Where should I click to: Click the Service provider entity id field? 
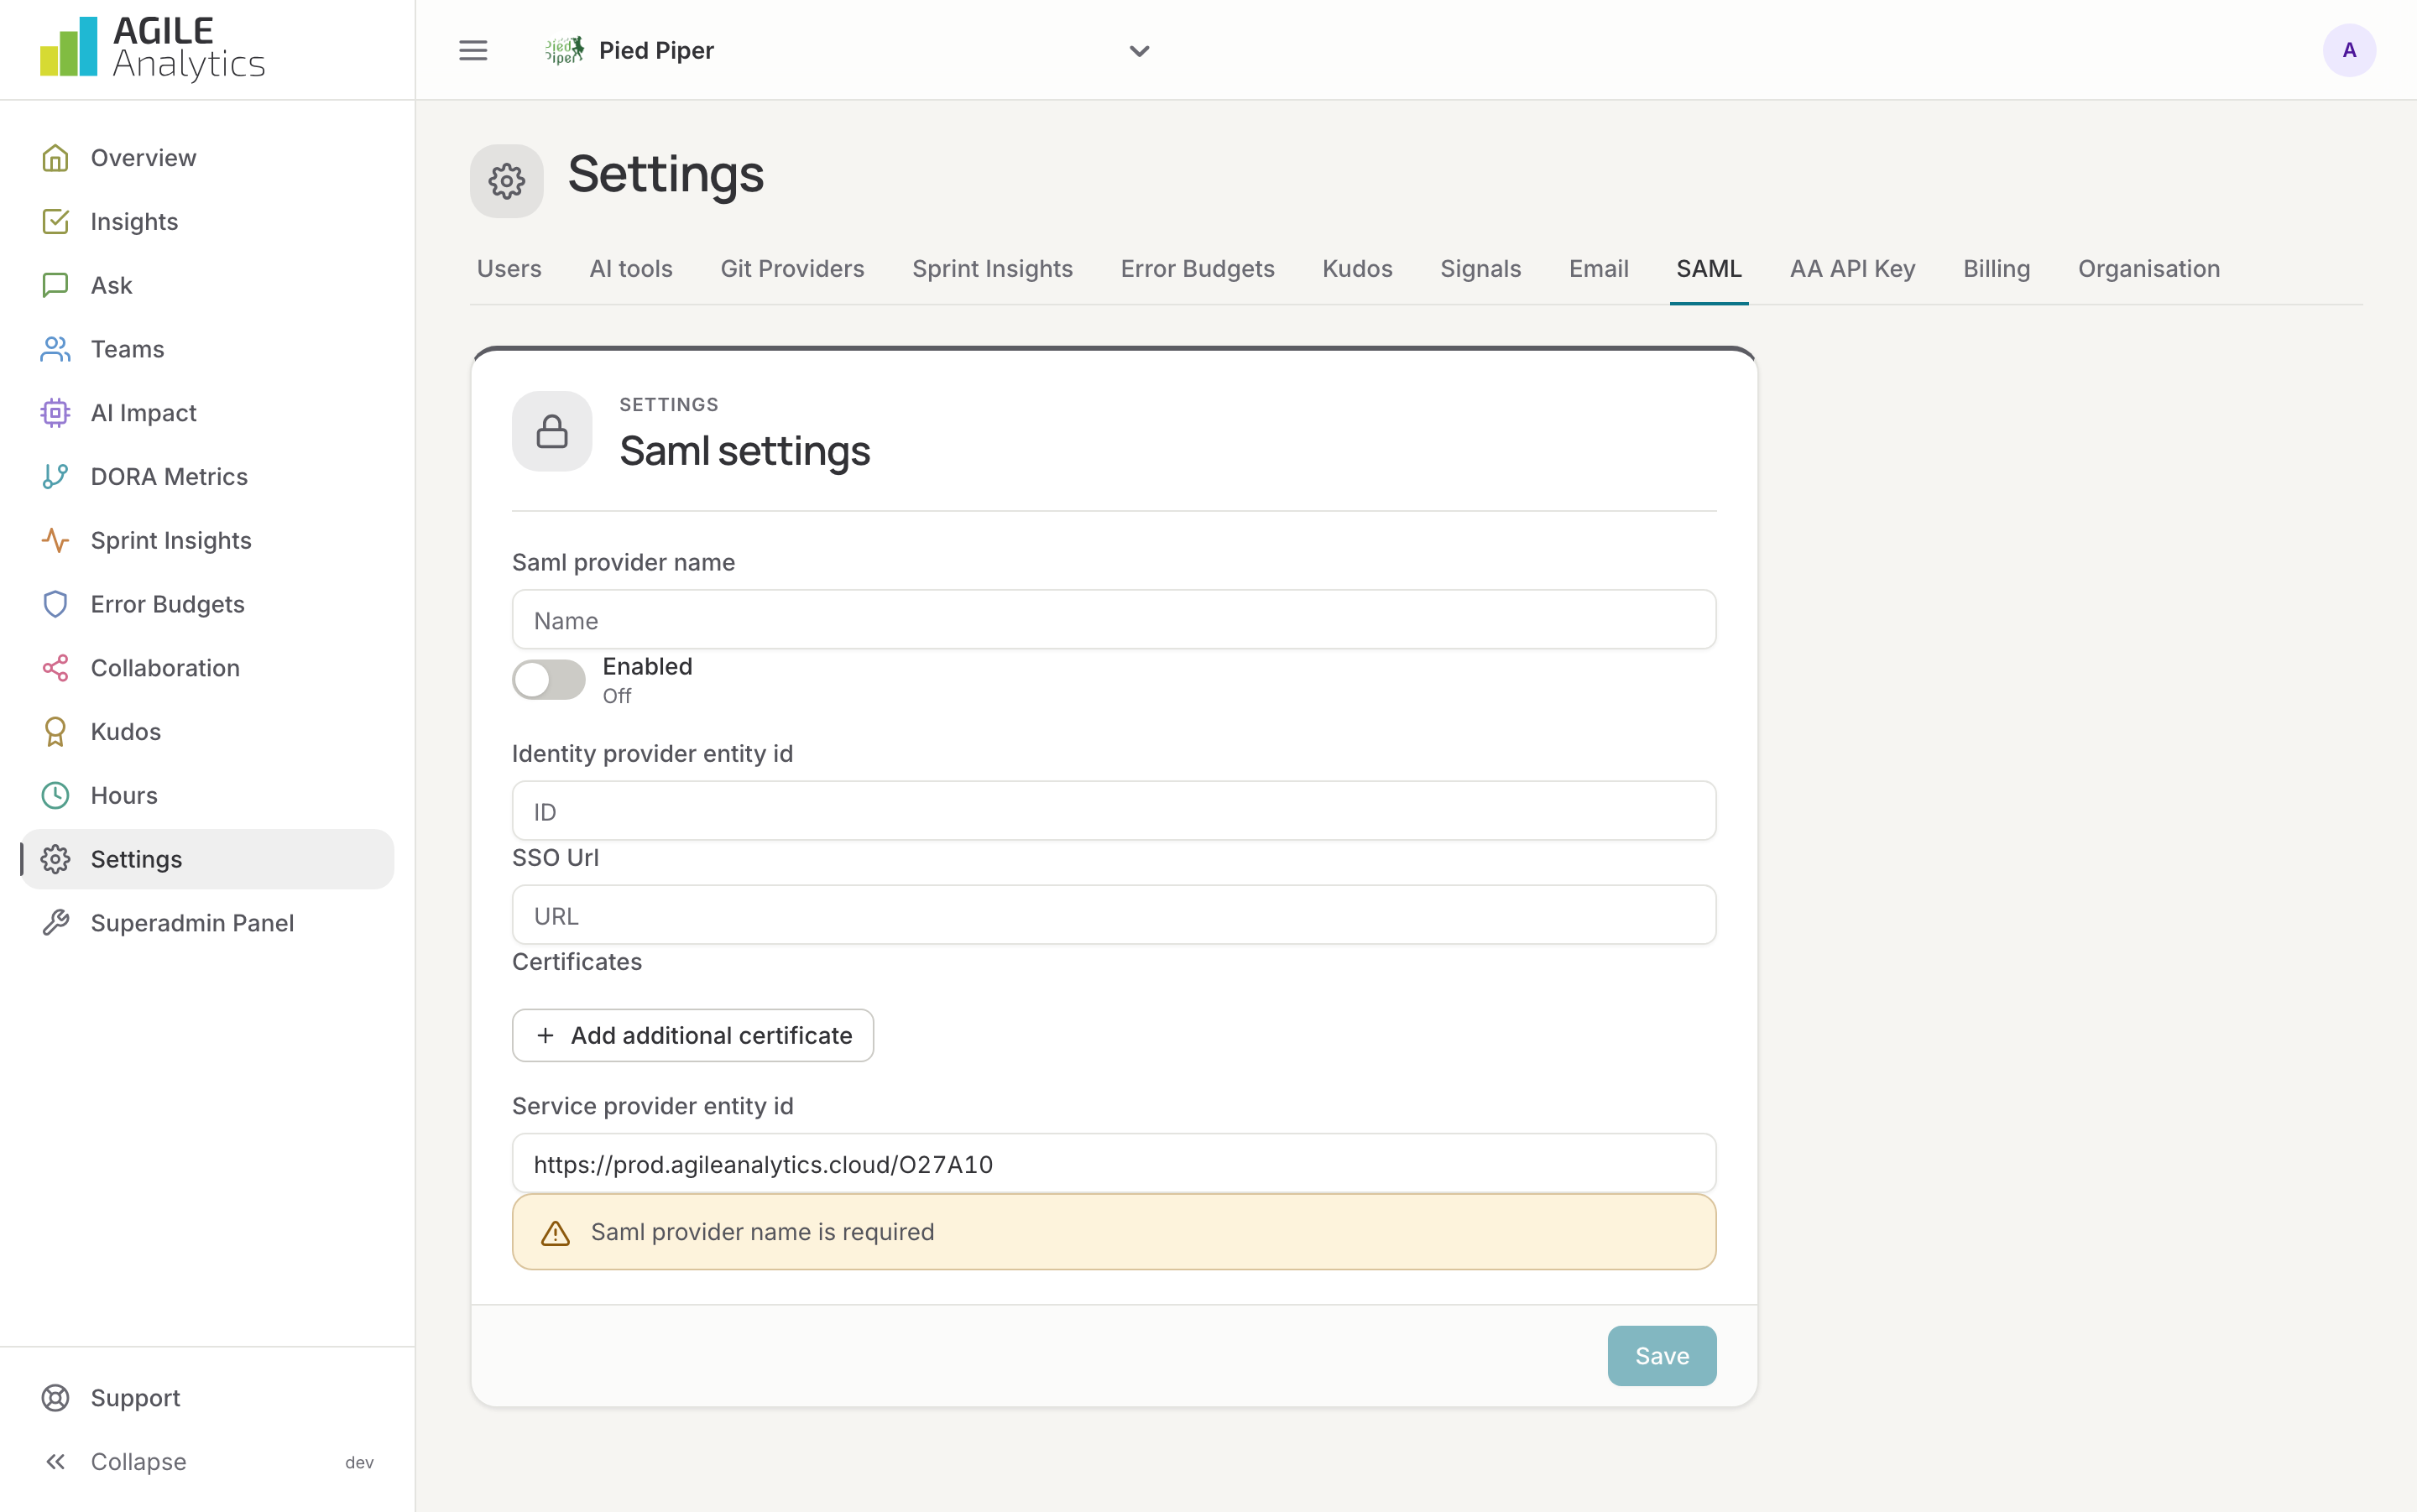pos(1114,1163)
